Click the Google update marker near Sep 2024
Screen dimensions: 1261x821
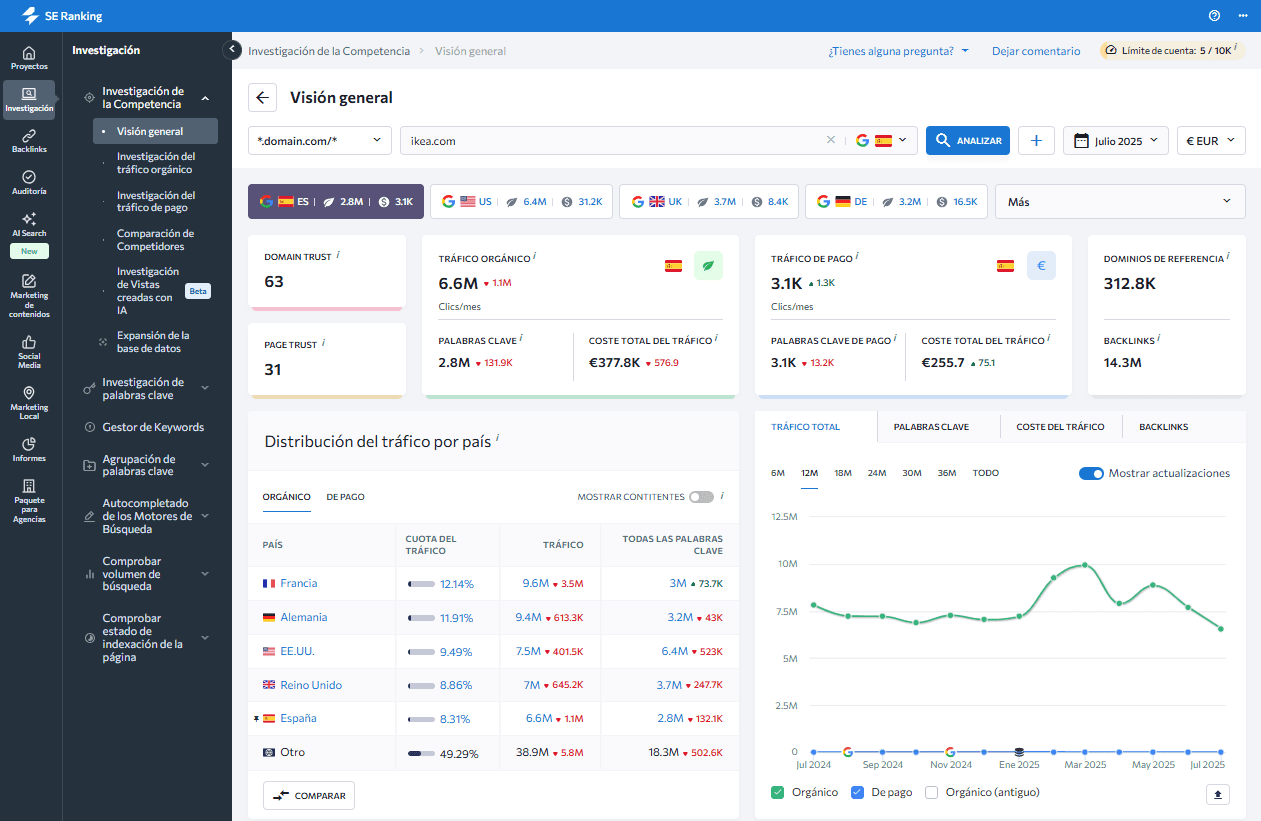coord(847,751)
